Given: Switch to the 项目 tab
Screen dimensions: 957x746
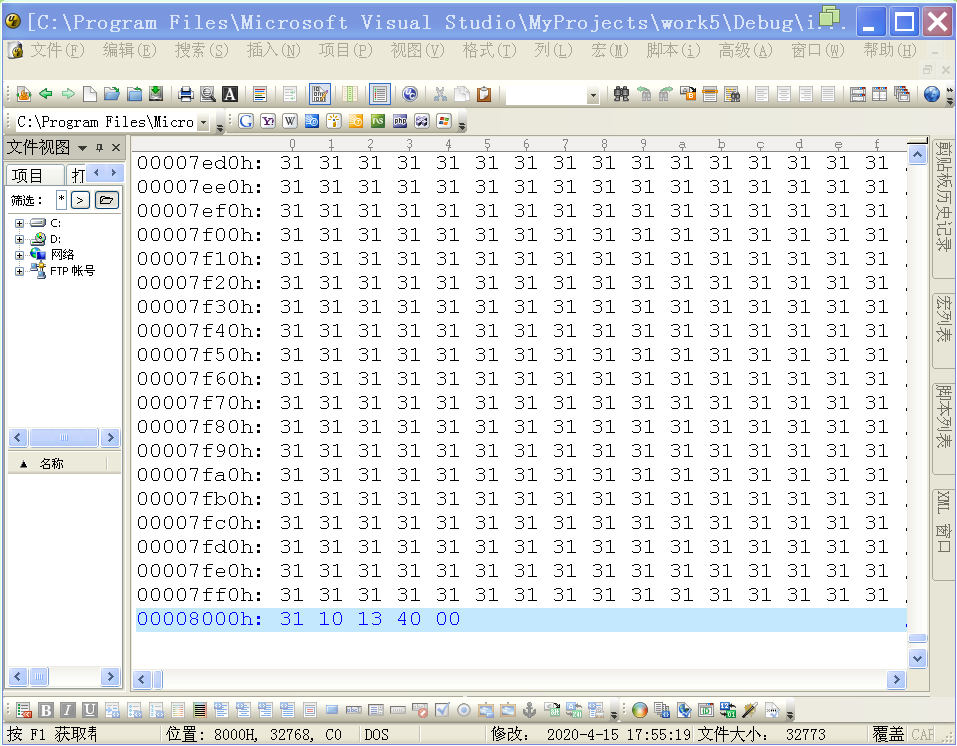Looking at the screenshot, I should pos(28,175).
